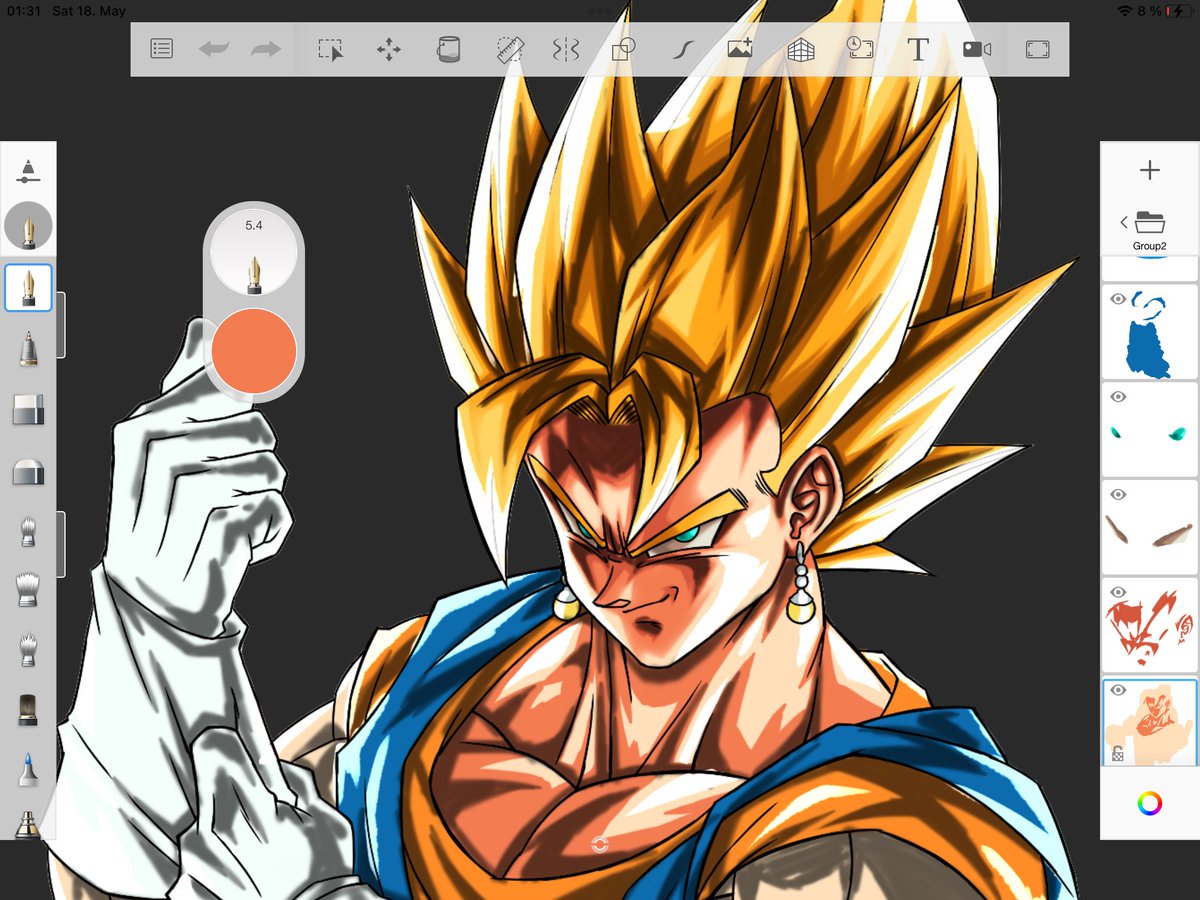Viewport: 1200px width, 900px height.
Task: Select the small round bristle brush
Action: (29, 531)
